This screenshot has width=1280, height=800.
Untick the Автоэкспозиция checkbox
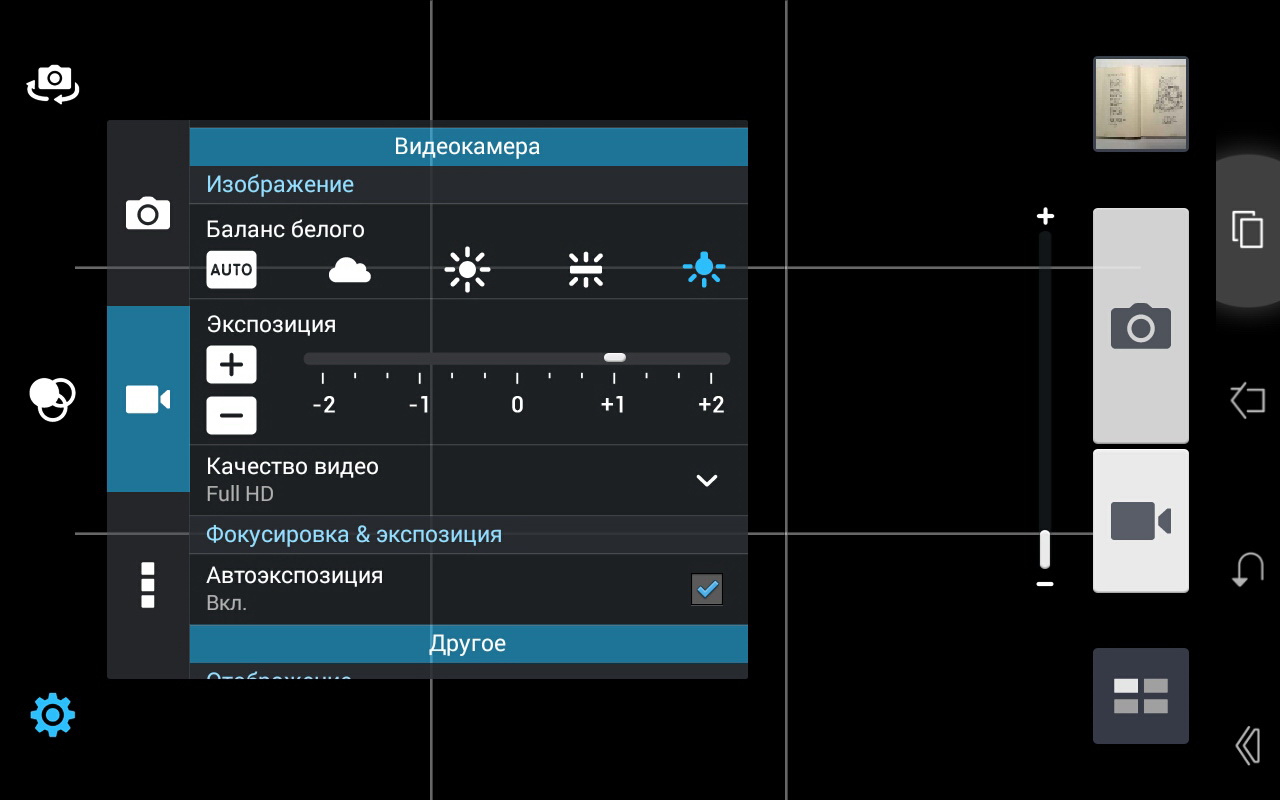pos(707,590)
